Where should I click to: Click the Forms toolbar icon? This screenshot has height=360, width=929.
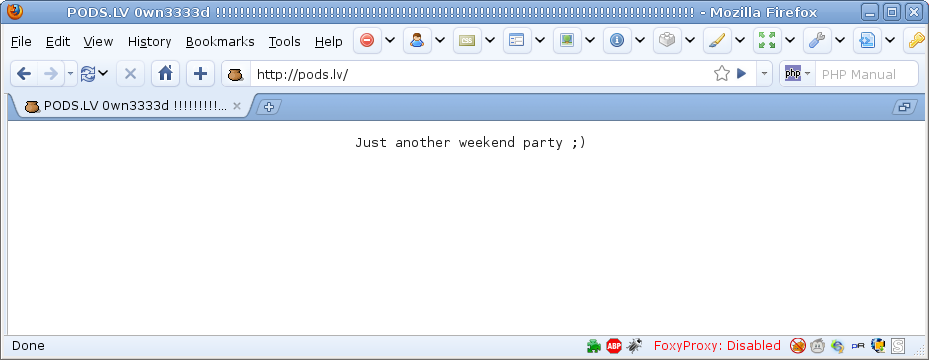coord(517,40)
